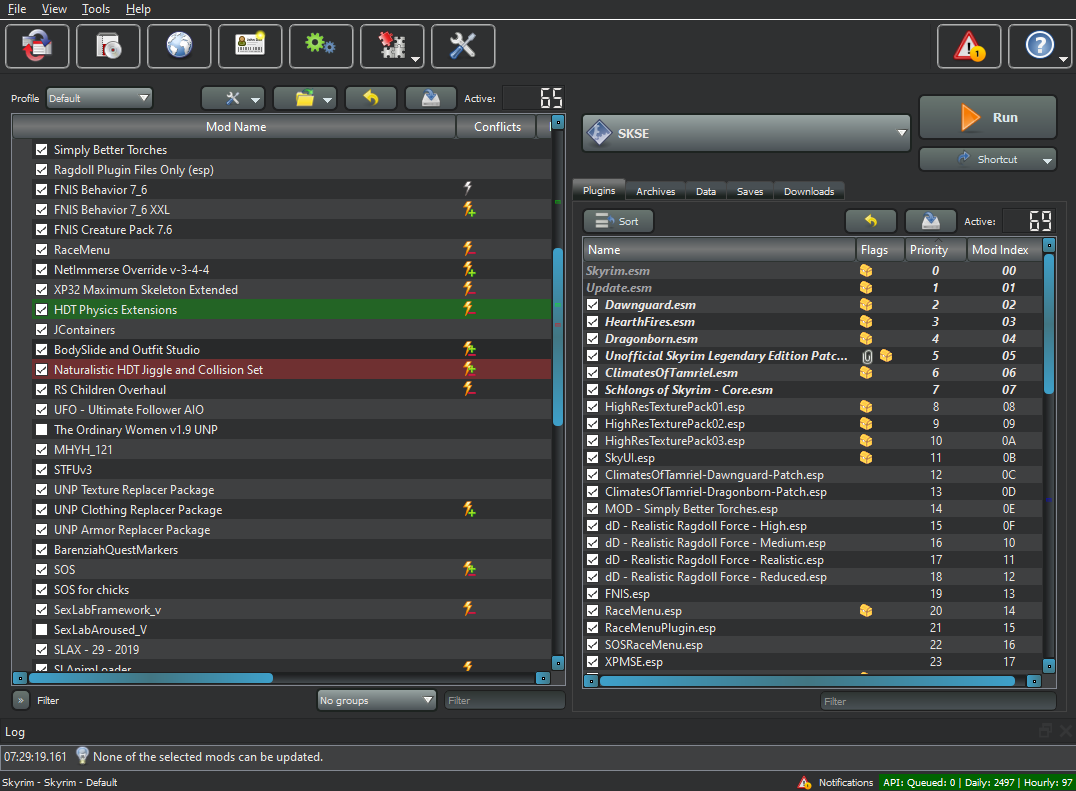Expand the mod list tools wrench dropdown

(233, 98)
